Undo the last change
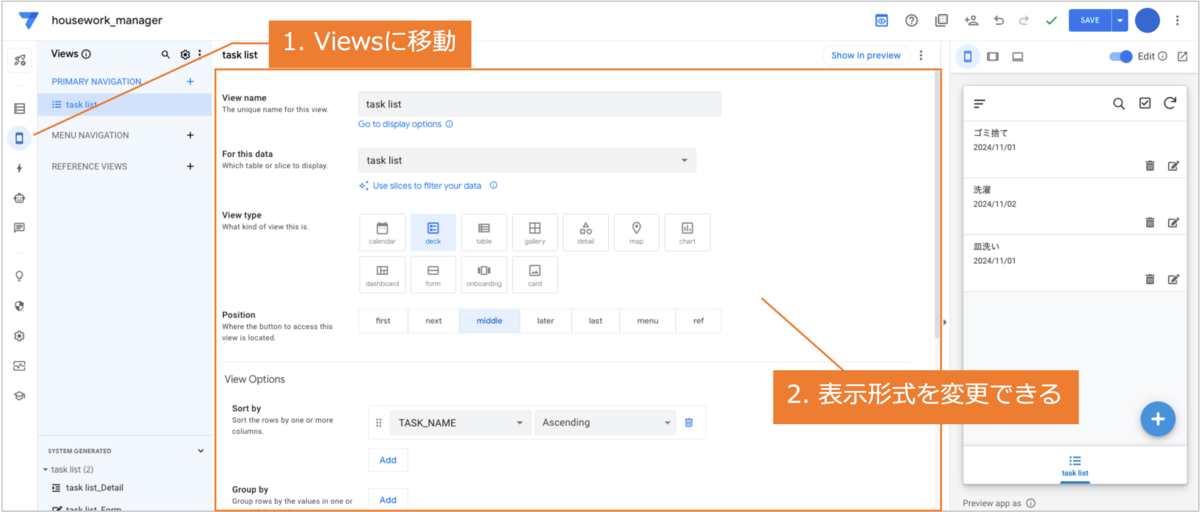The image size is (1200, 512). [x=998, y=20]
